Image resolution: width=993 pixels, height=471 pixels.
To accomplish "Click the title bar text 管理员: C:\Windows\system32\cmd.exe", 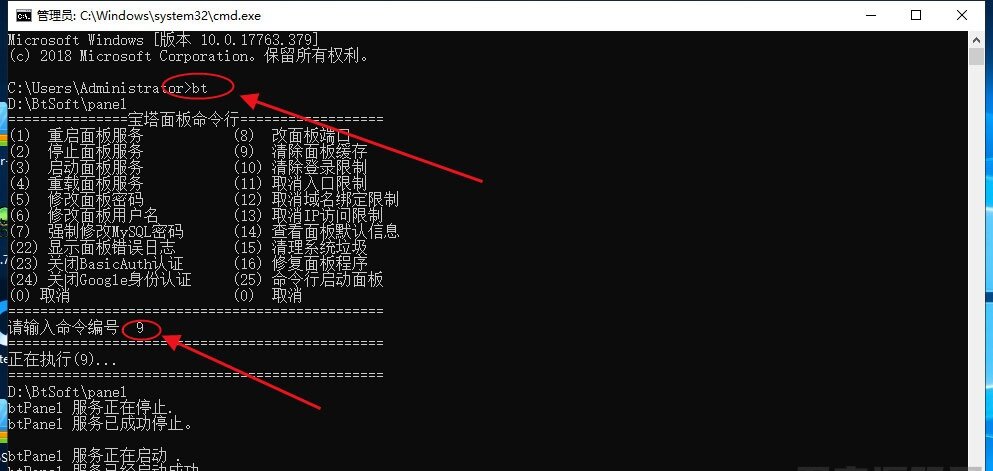I will point(149,16).
